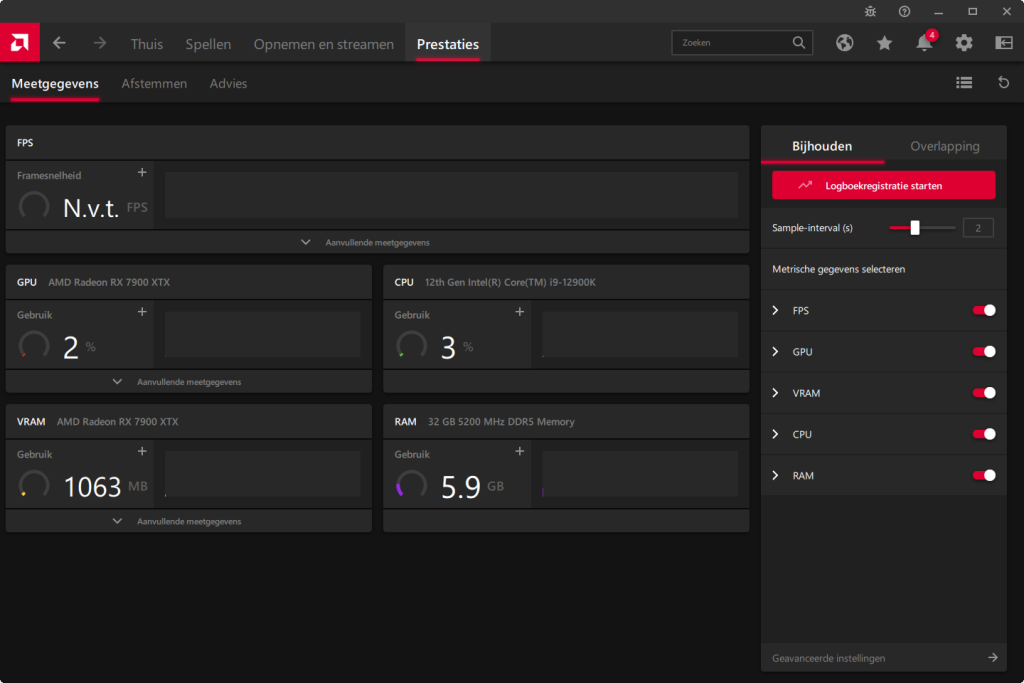Image resolution: width=1024 pixels, height=683 pixels.
Task: Click the search magnifier icon
Action: (x=799, y=42)
